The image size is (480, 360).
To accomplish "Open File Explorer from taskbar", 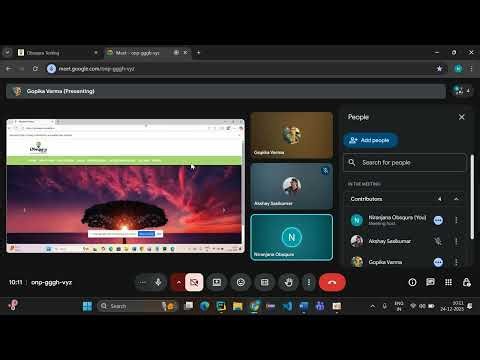I will click(x=238, y=306).
